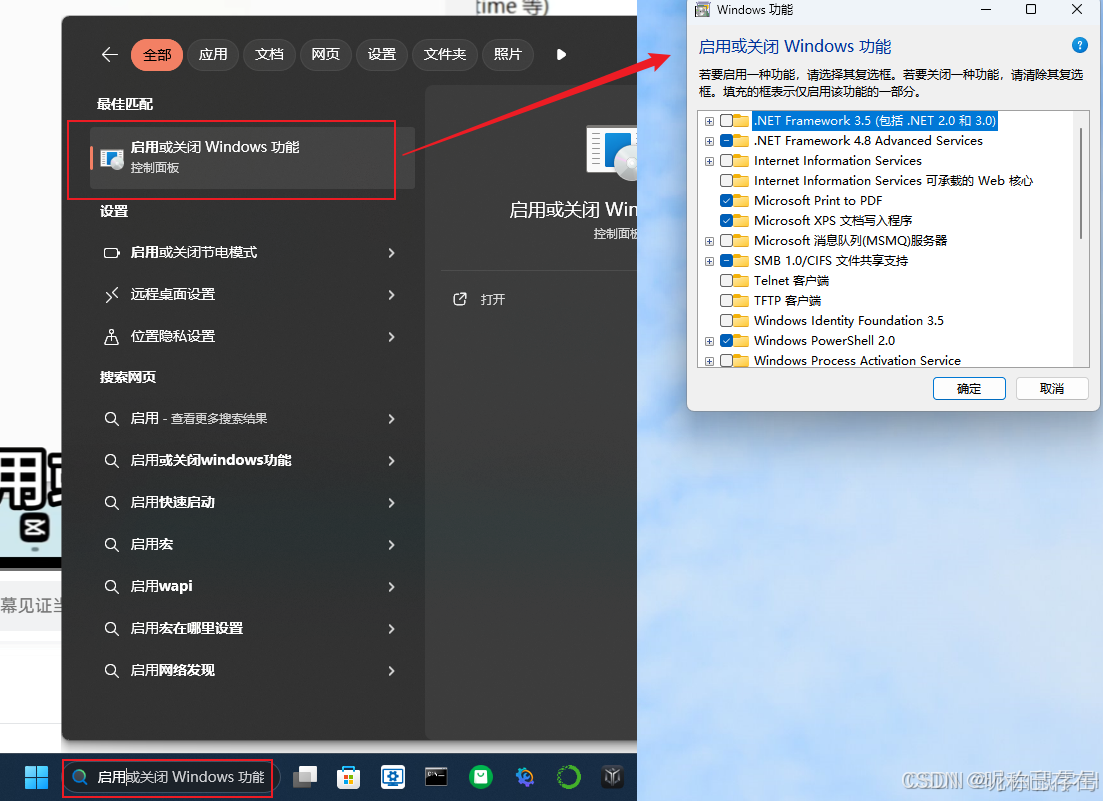
Task: Check Windows Identity Foundation 3.5
Action: point(726,321)
